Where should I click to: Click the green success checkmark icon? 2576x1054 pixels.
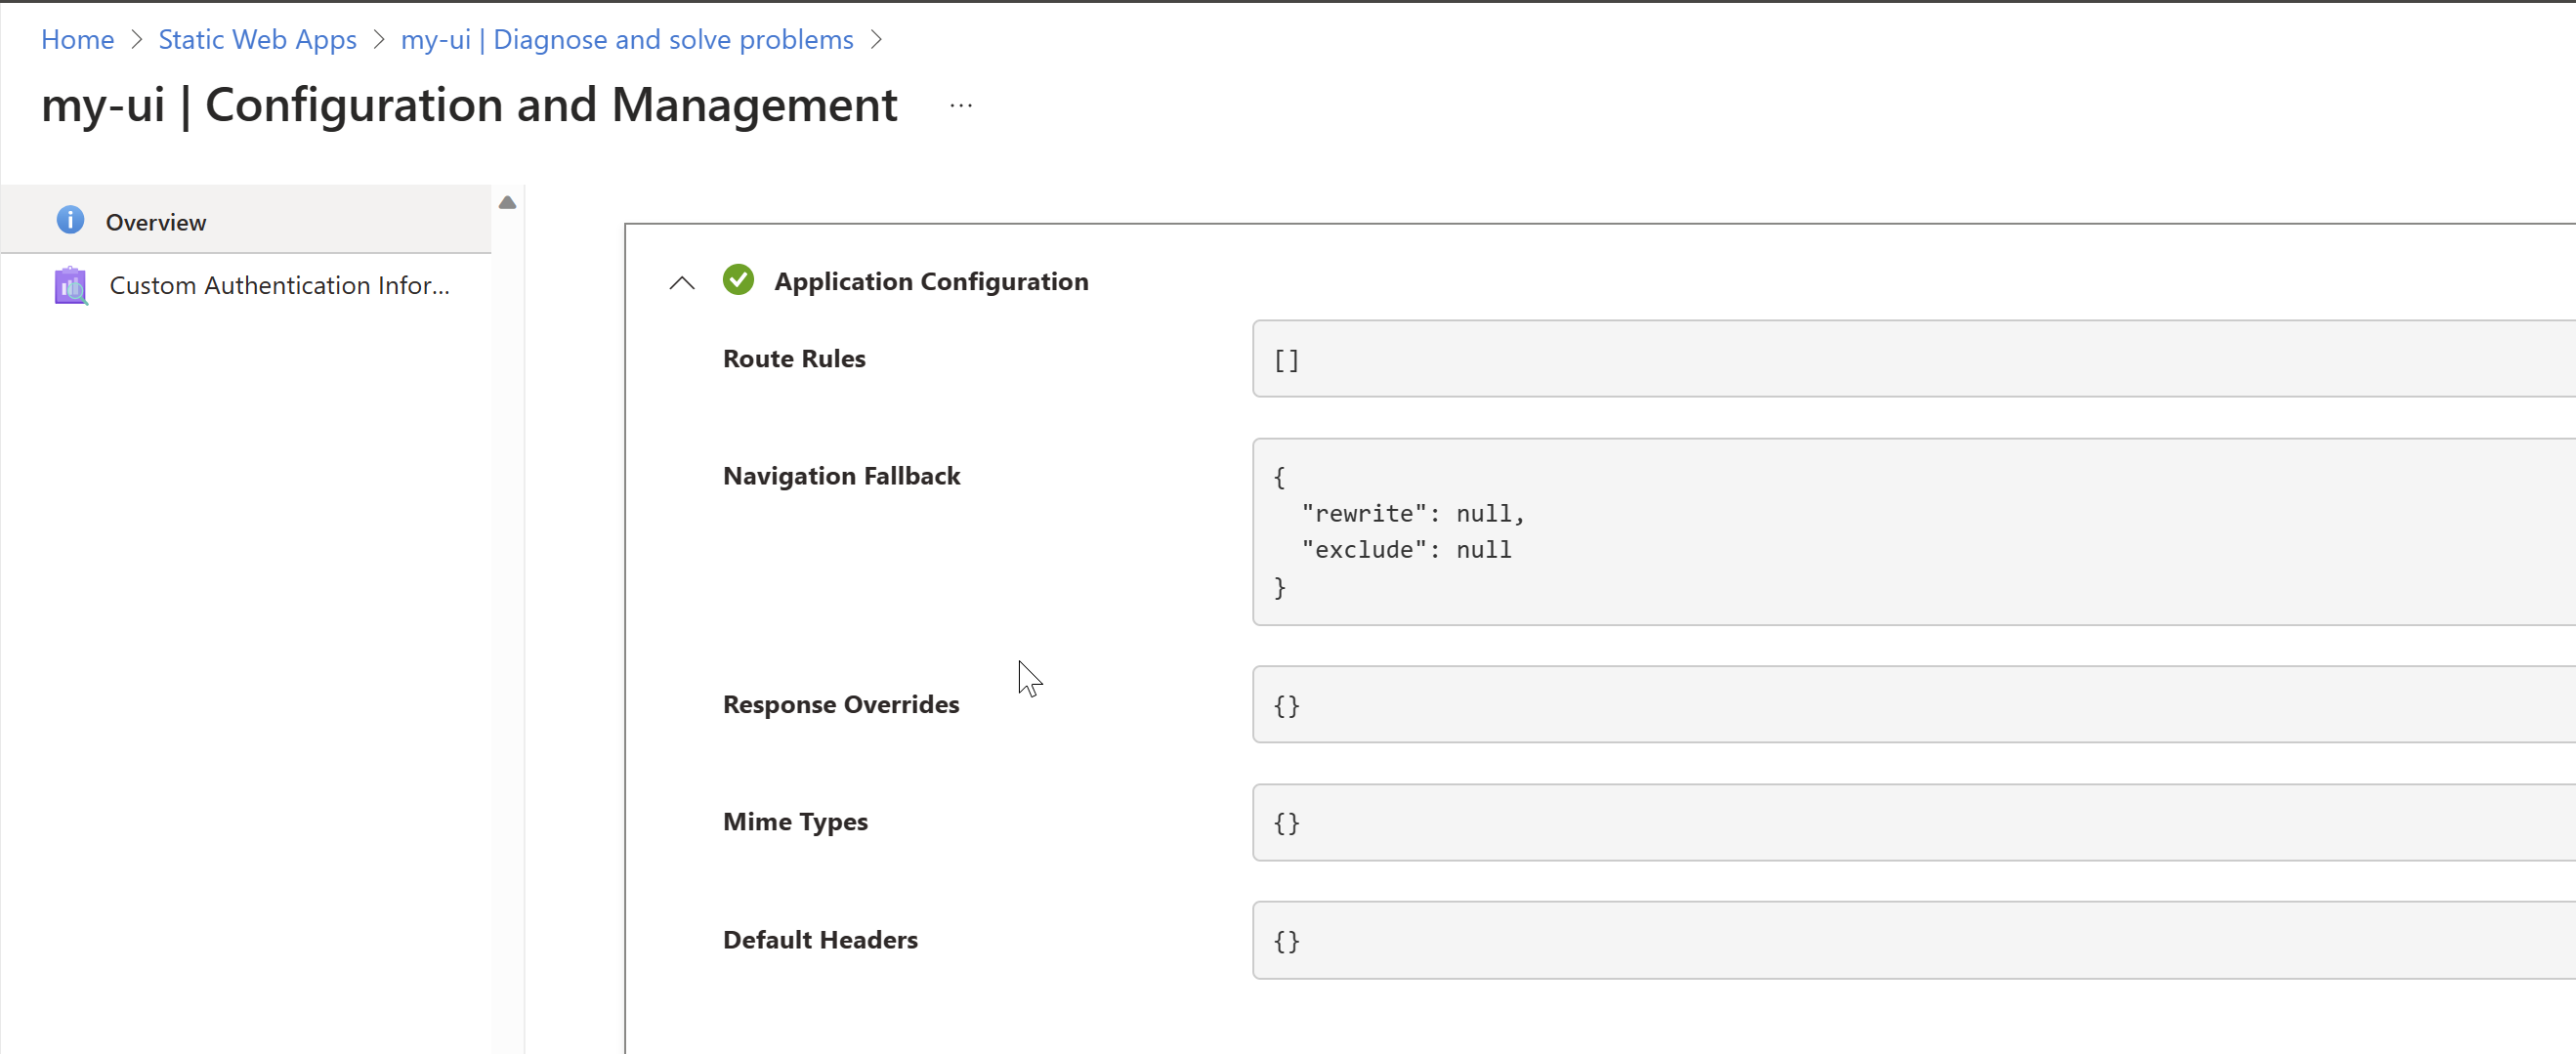[x=738, y=280]
